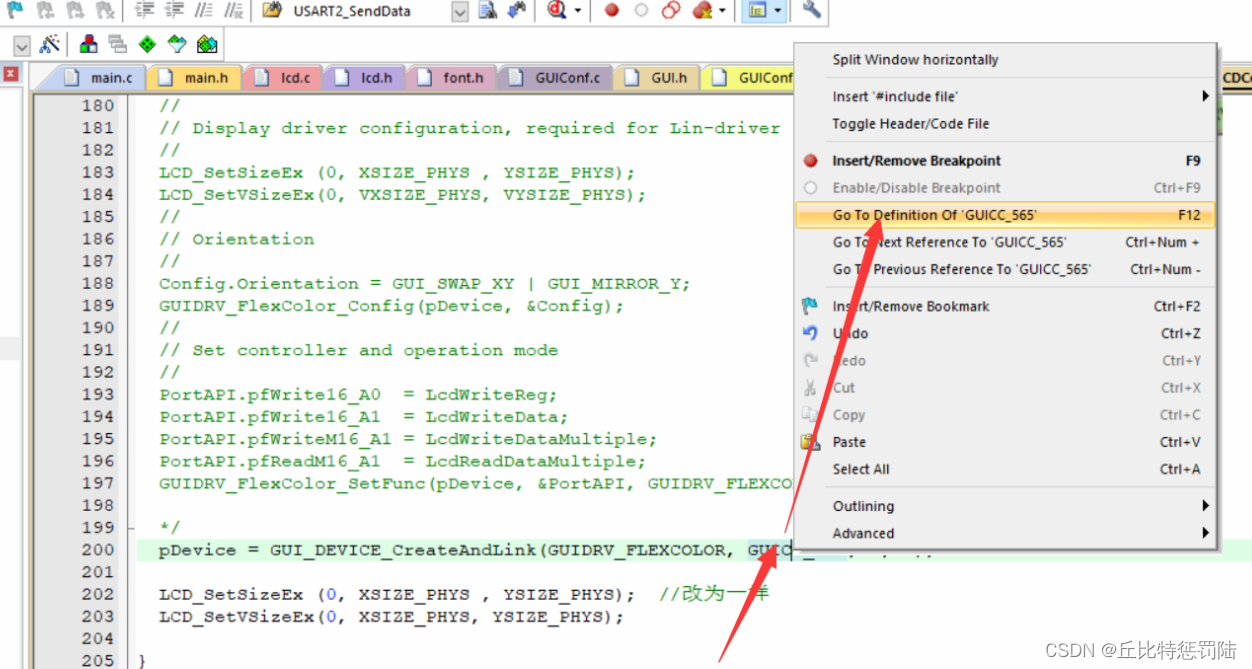Select Redo in context menu
The width and height of the screenshot is (1252, 669).
(x=1005, y=360)
